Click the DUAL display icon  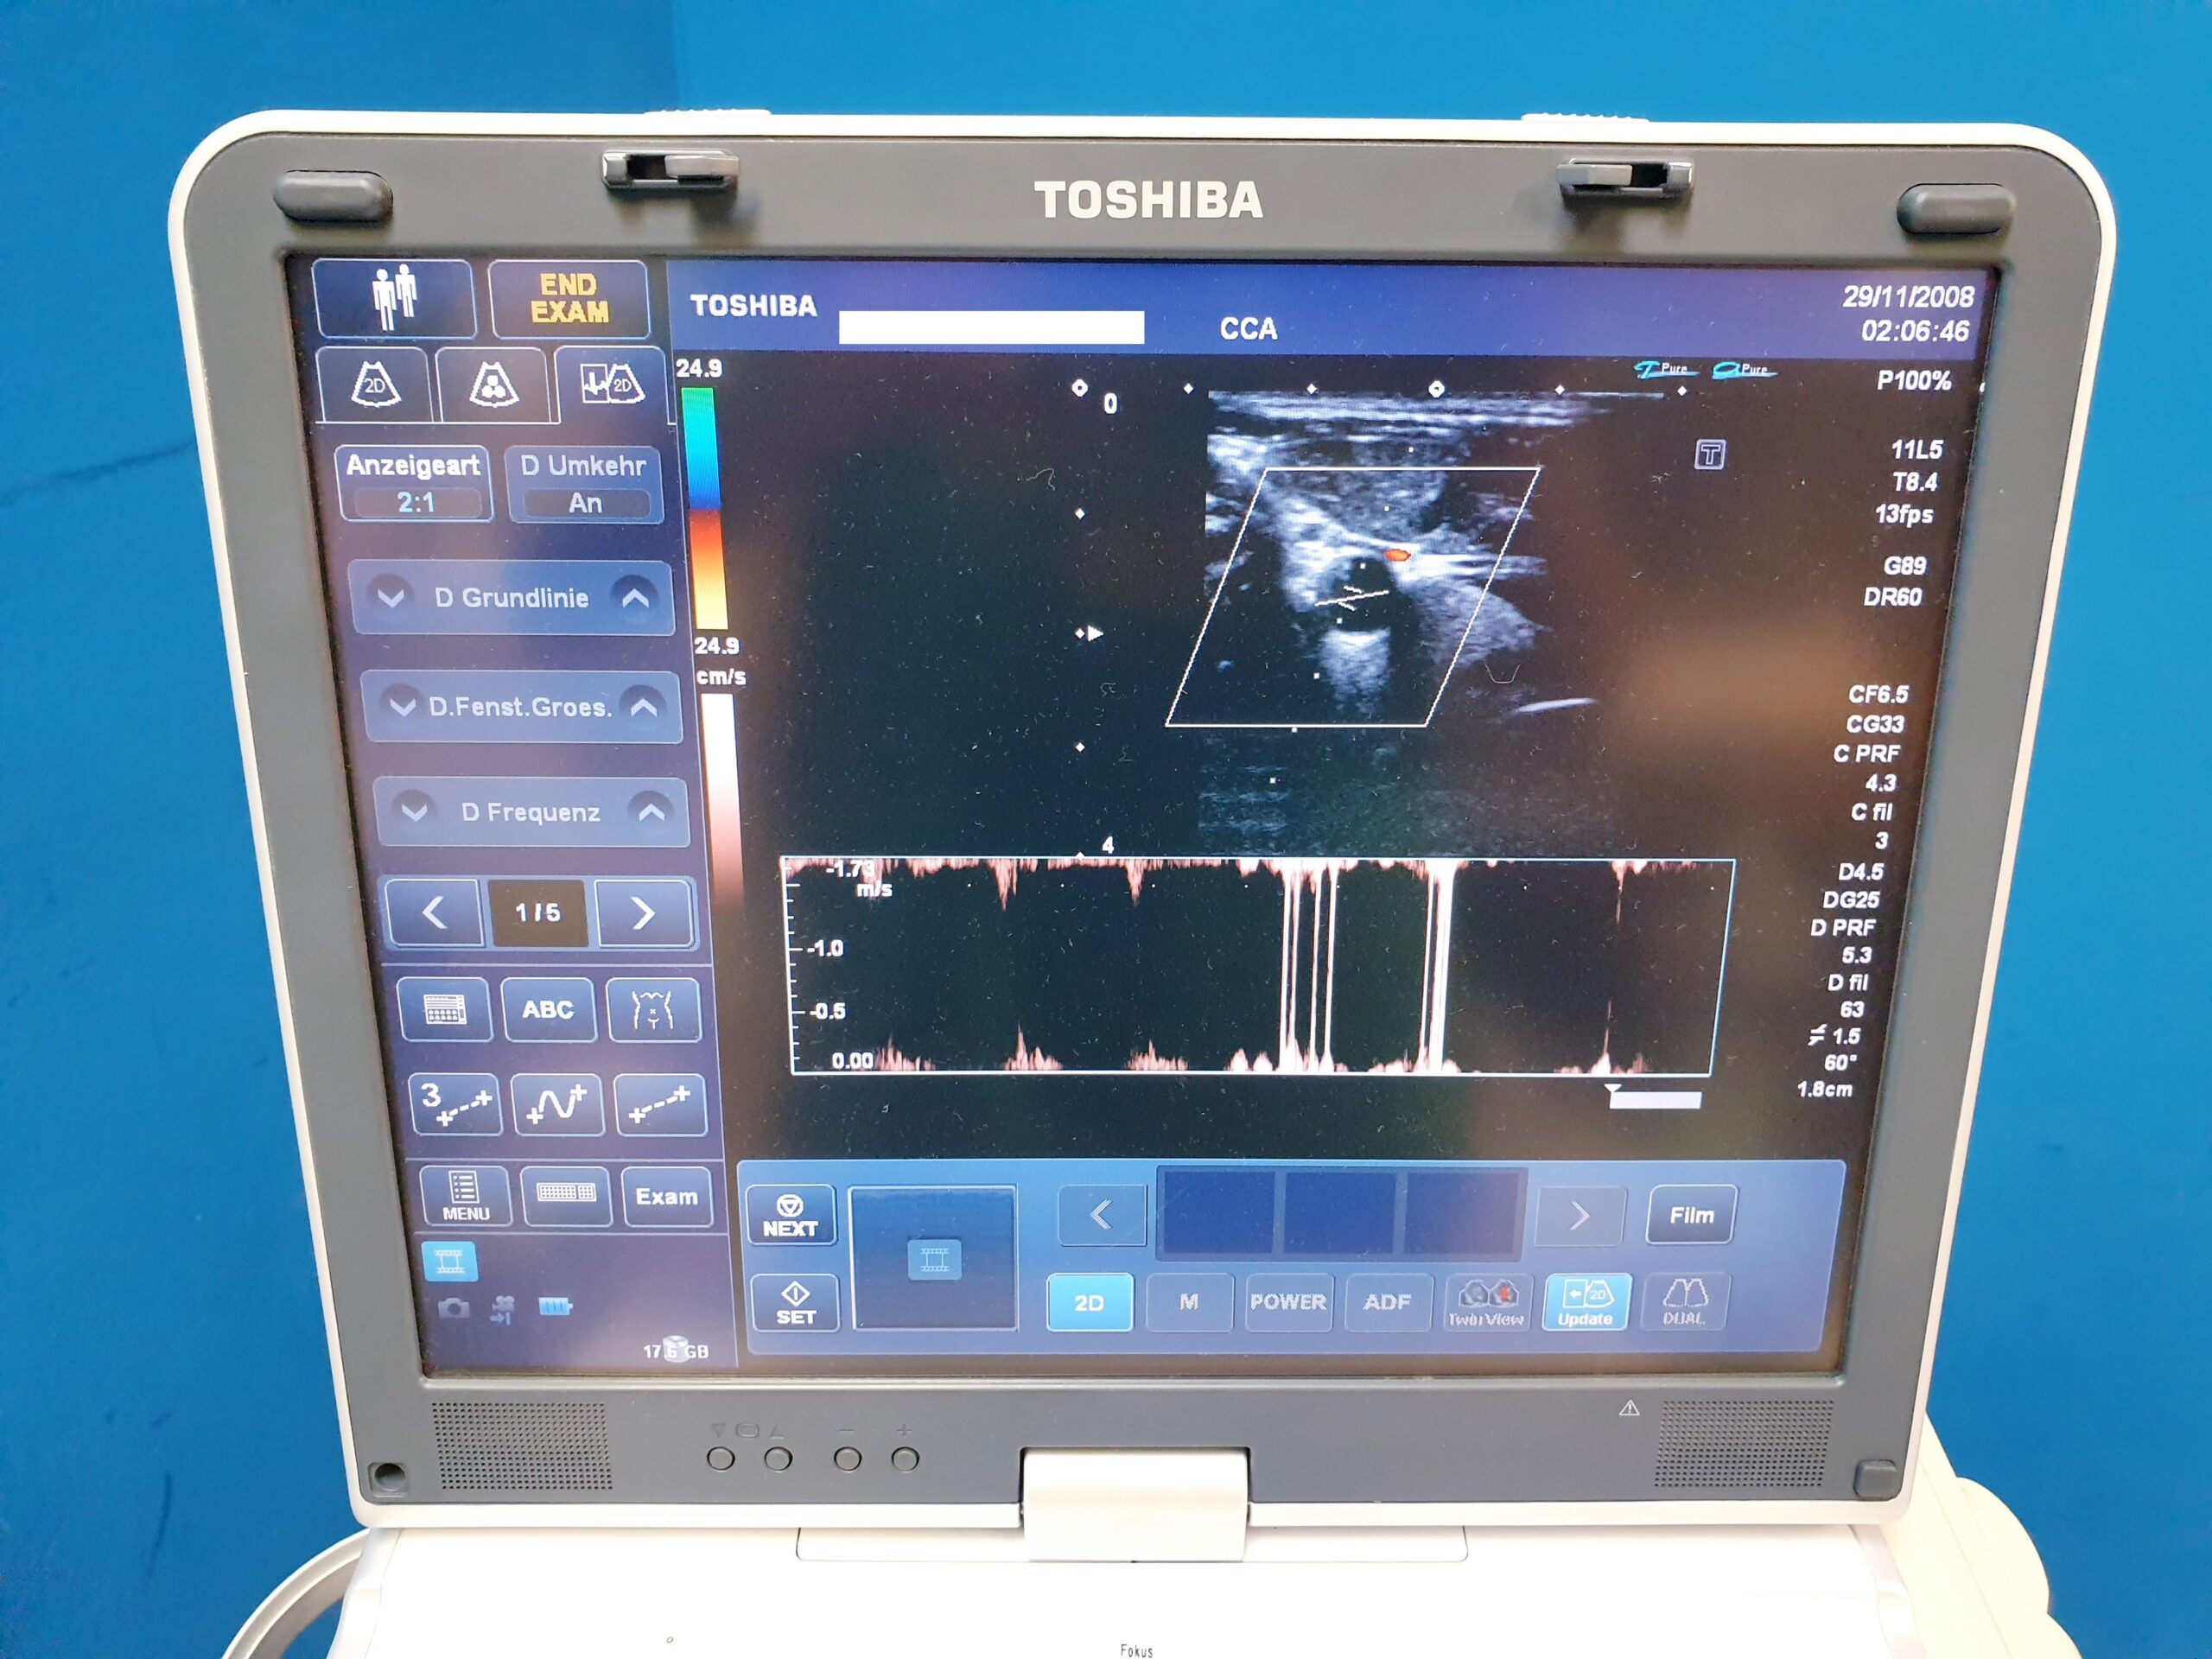1683,1302
